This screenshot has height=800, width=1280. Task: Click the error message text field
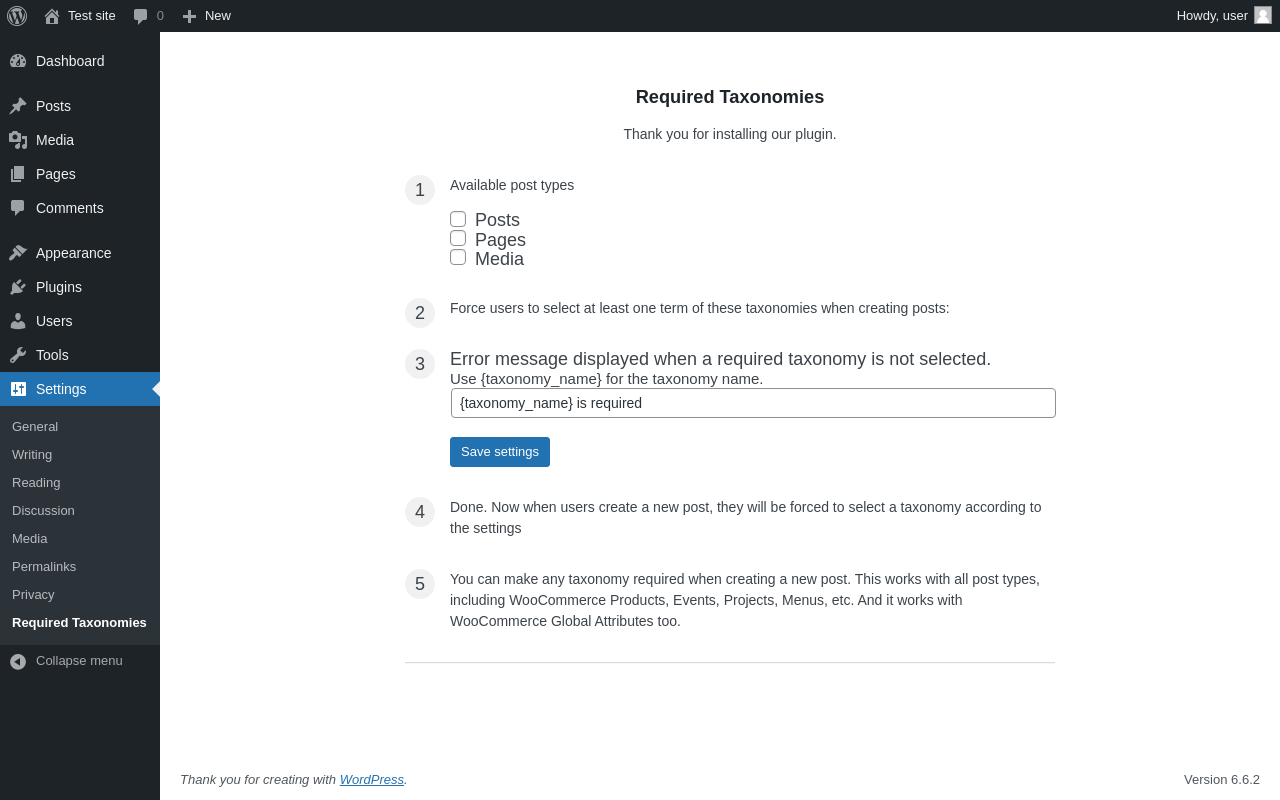click(x=753, y=403)
